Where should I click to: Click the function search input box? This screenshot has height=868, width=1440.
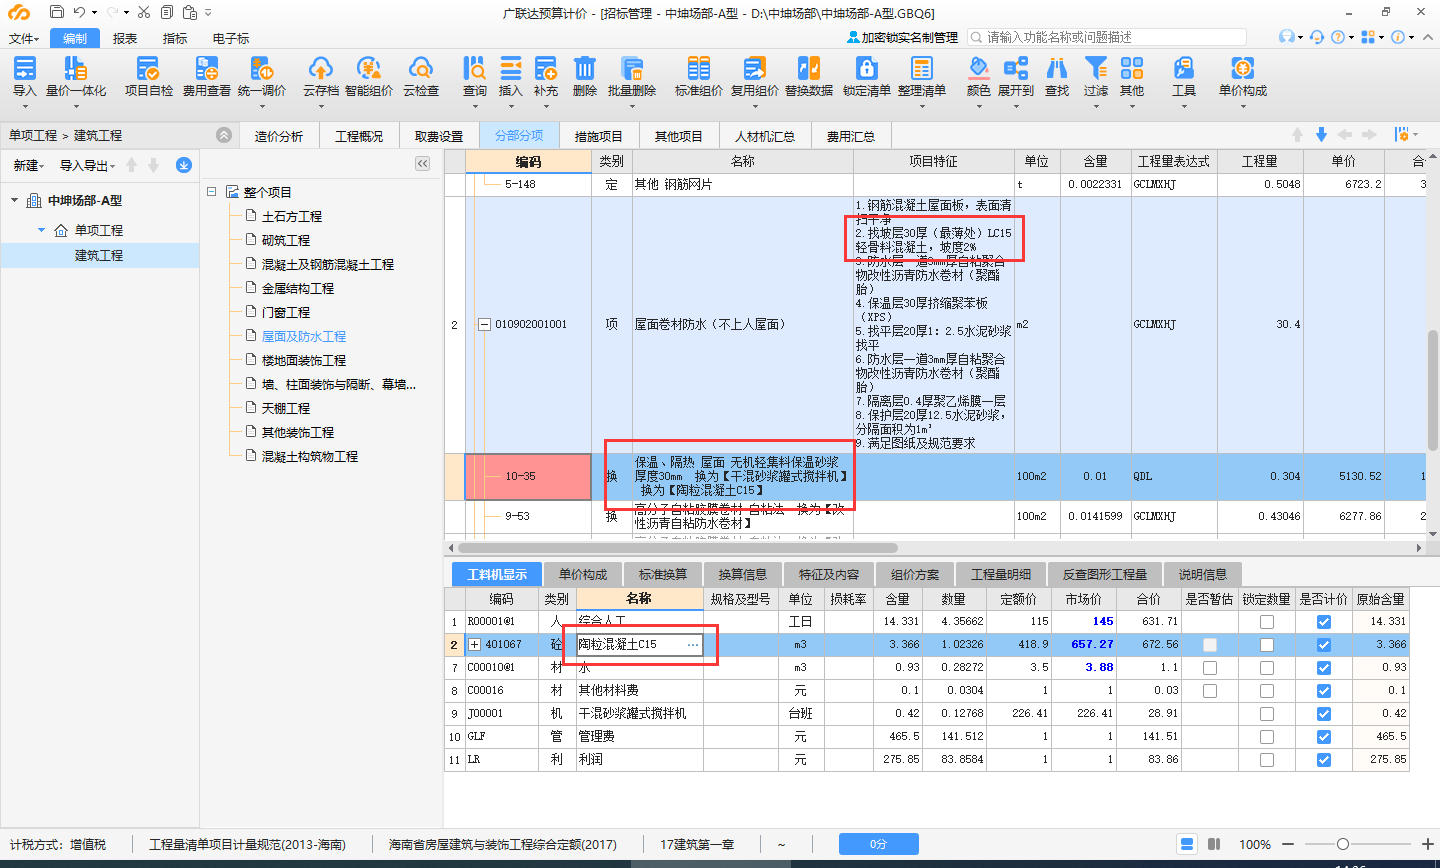(x=1108, y=37)
